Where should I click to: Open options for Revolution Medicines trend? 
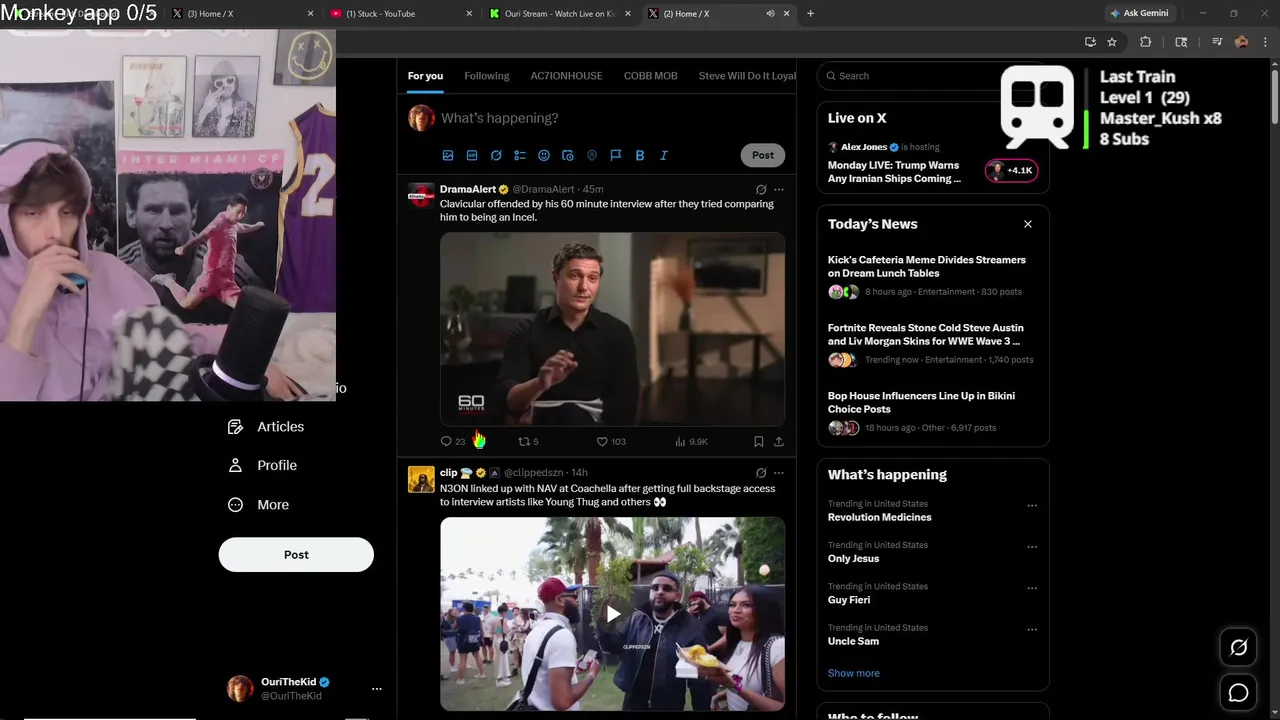click(x=1032, y=506)
